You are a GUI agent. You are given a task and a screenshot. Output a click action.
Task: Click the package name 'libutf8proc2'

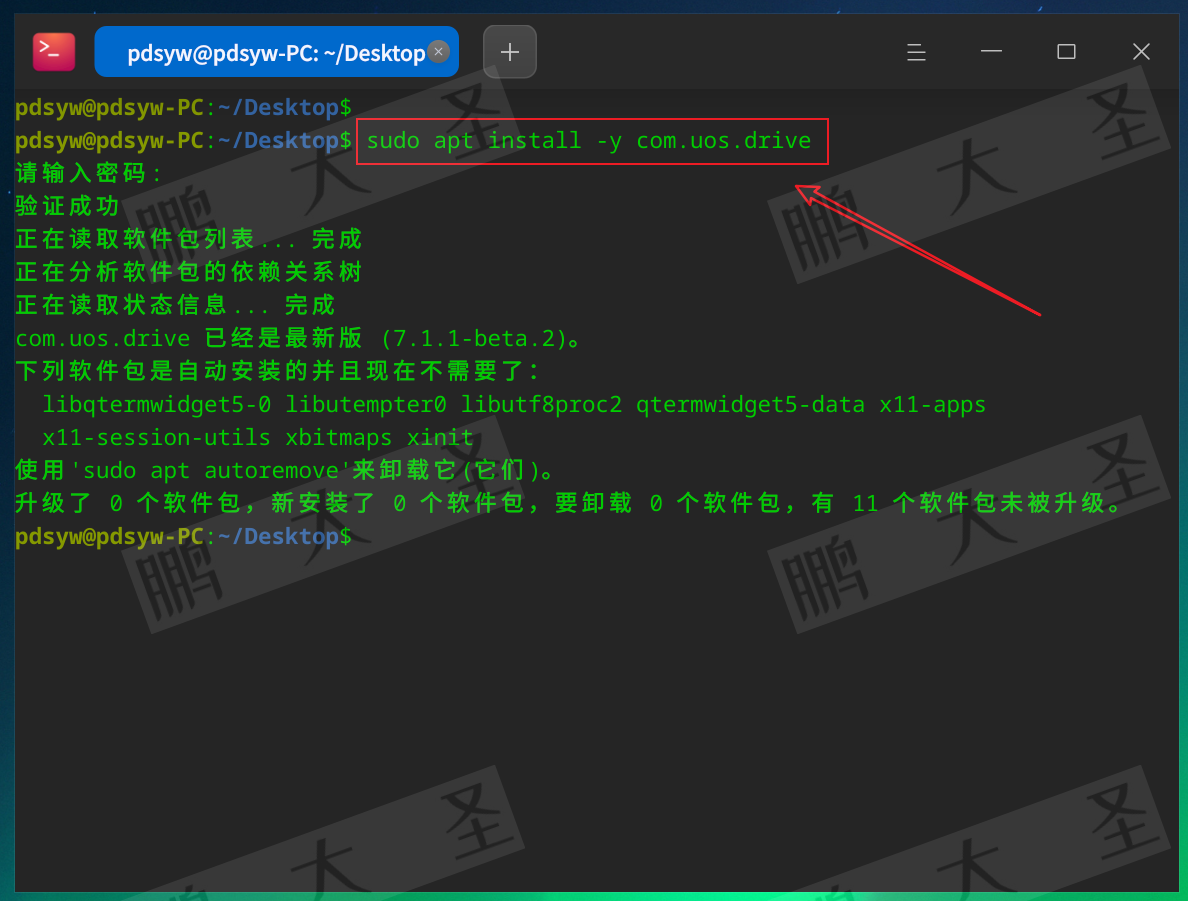[x=541, y=405]
